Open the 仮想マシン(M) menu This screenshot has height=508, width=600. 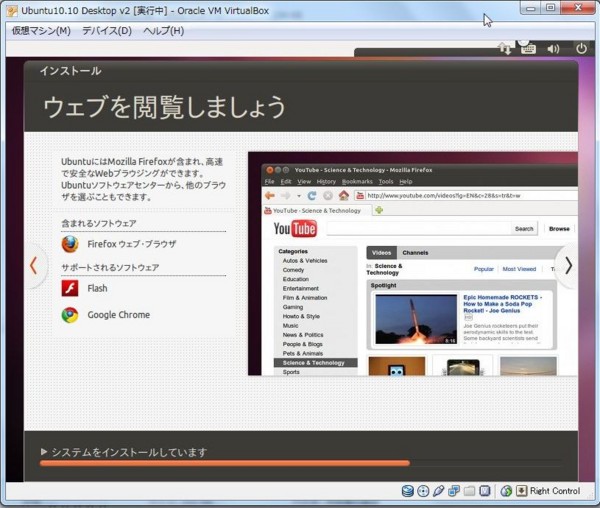[41, 31]
